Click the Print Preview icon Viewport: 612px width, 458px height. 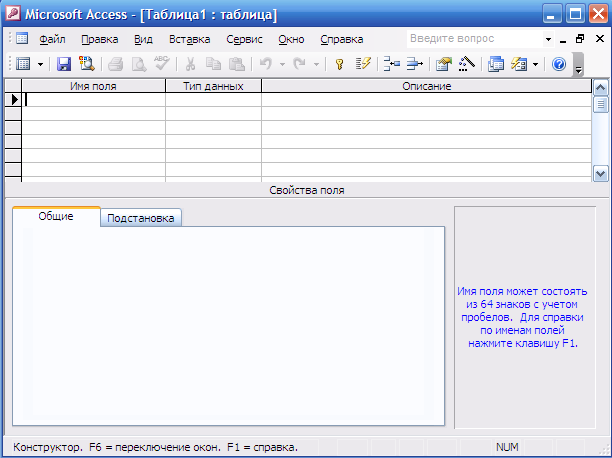139,64
